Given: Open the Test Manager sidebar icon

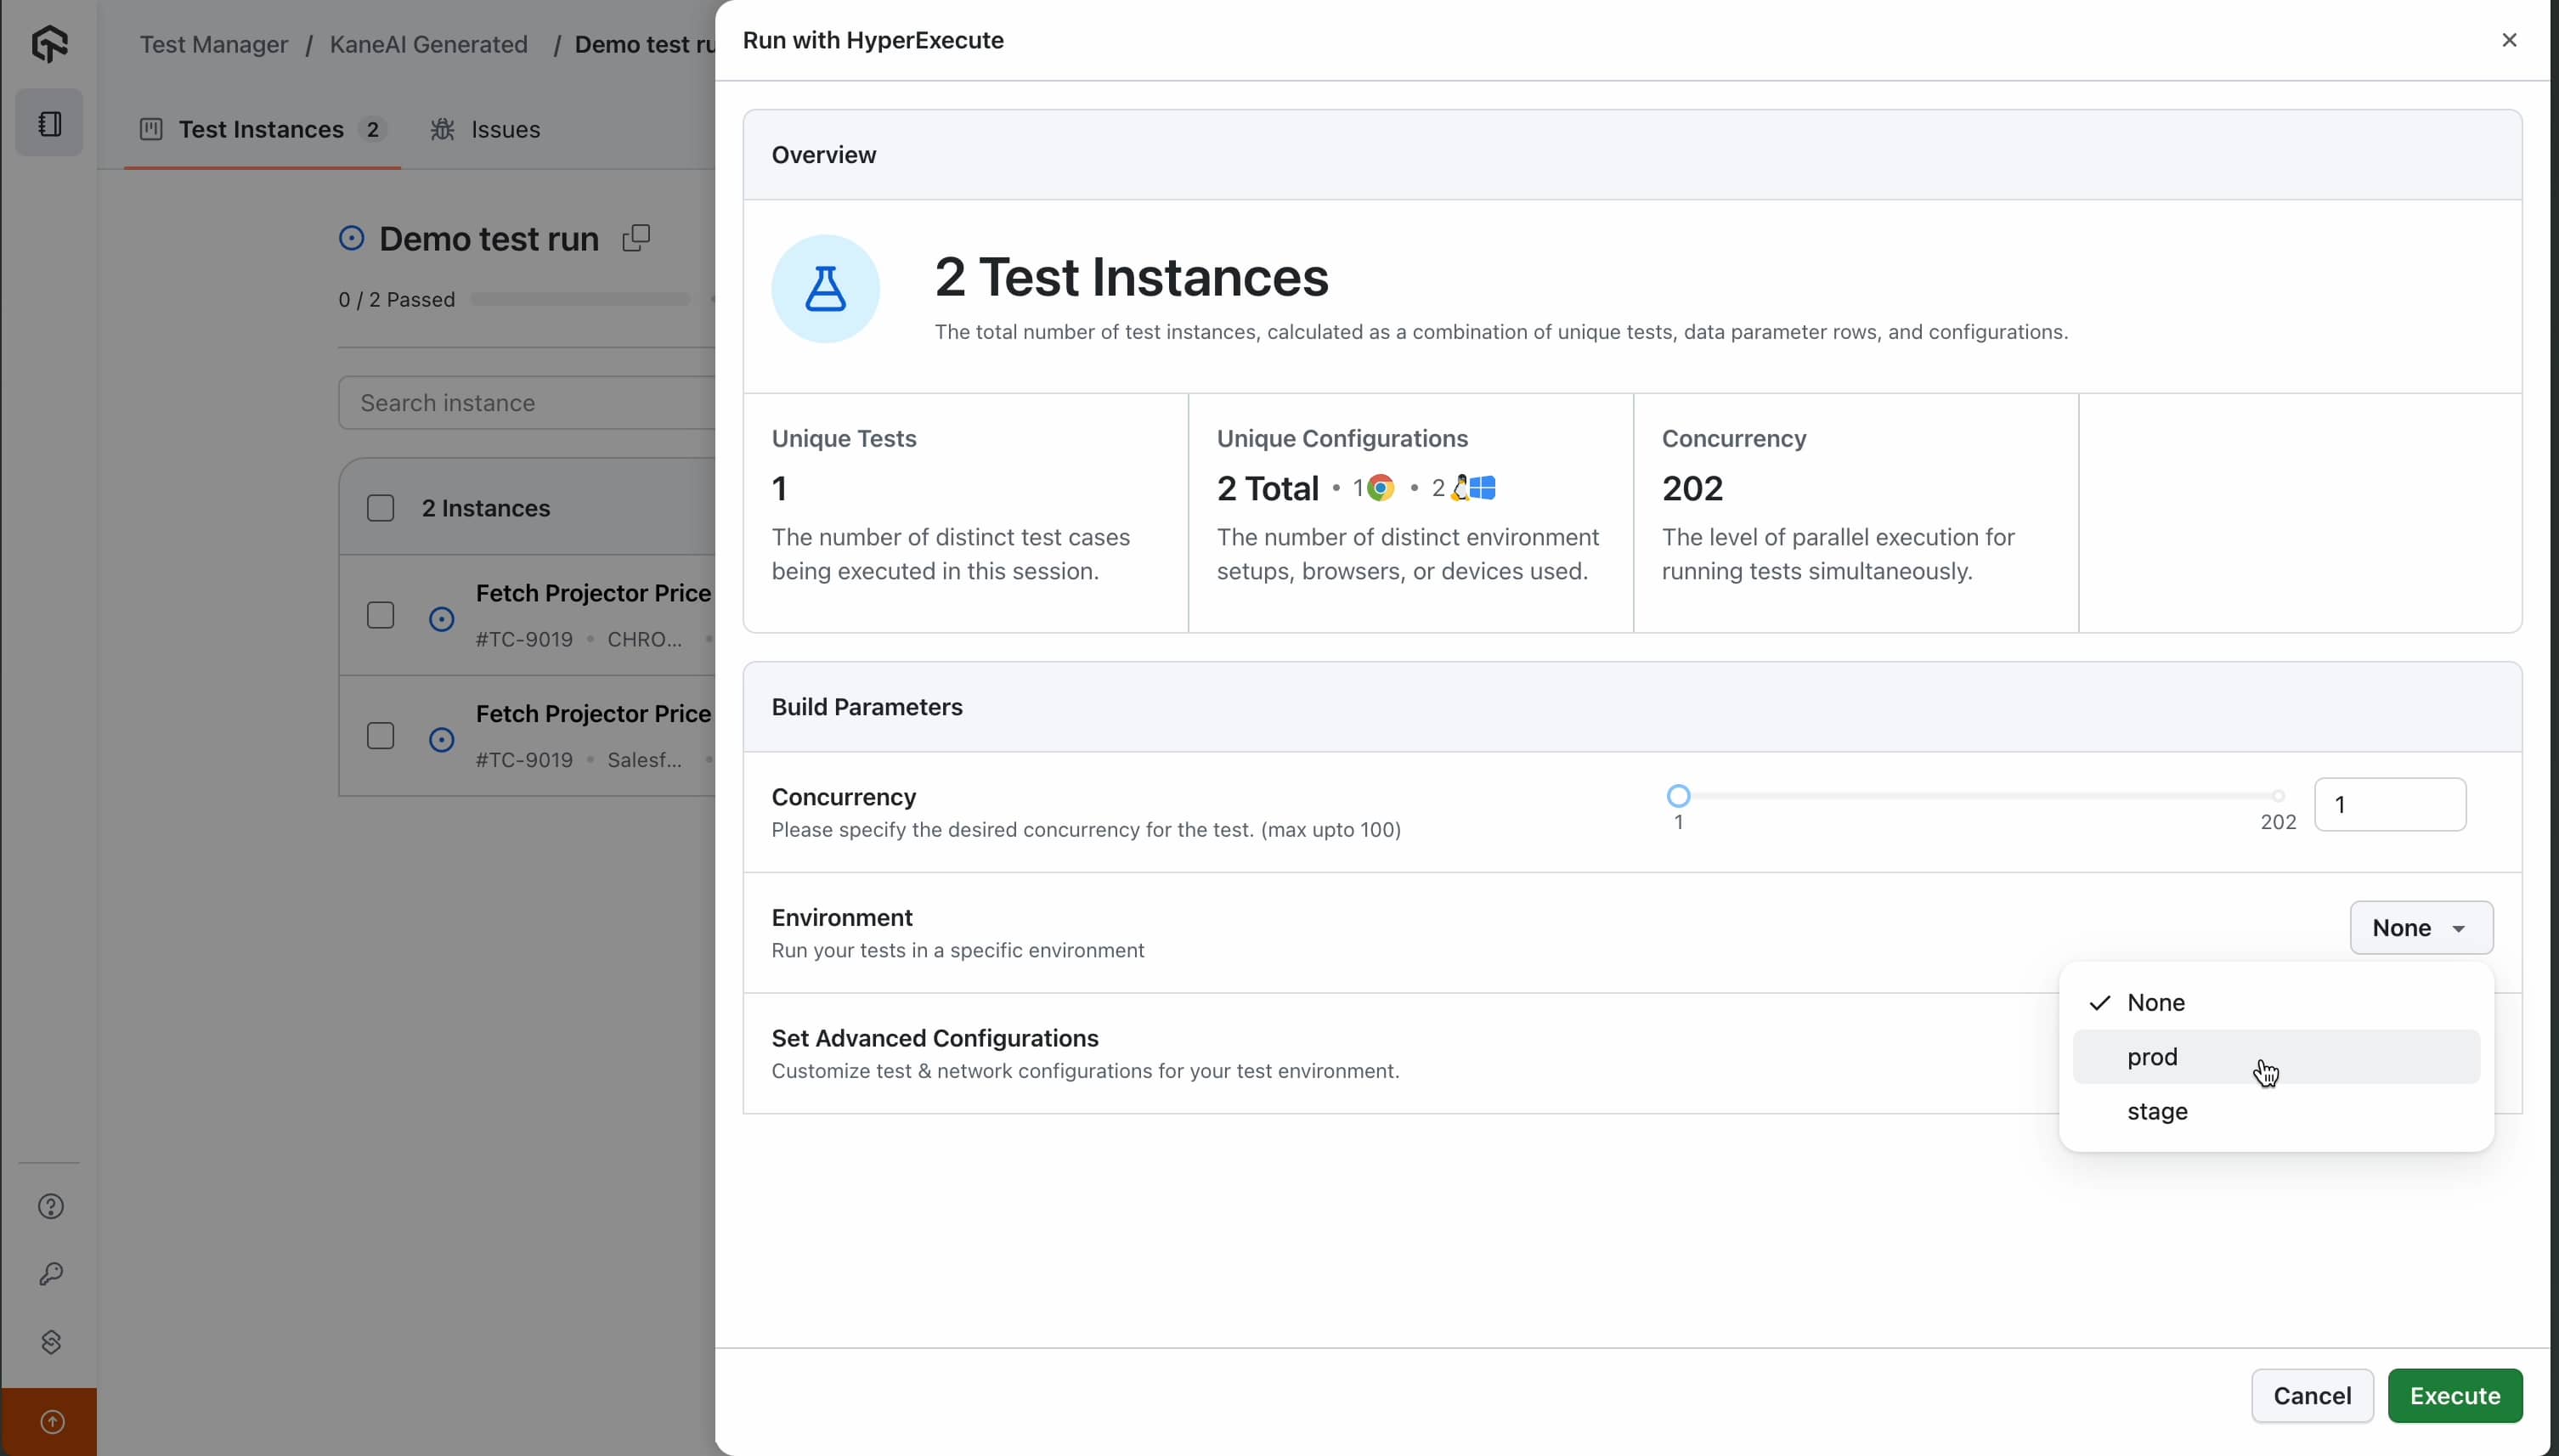Looking at the screenshot, I should click(49, 124).
